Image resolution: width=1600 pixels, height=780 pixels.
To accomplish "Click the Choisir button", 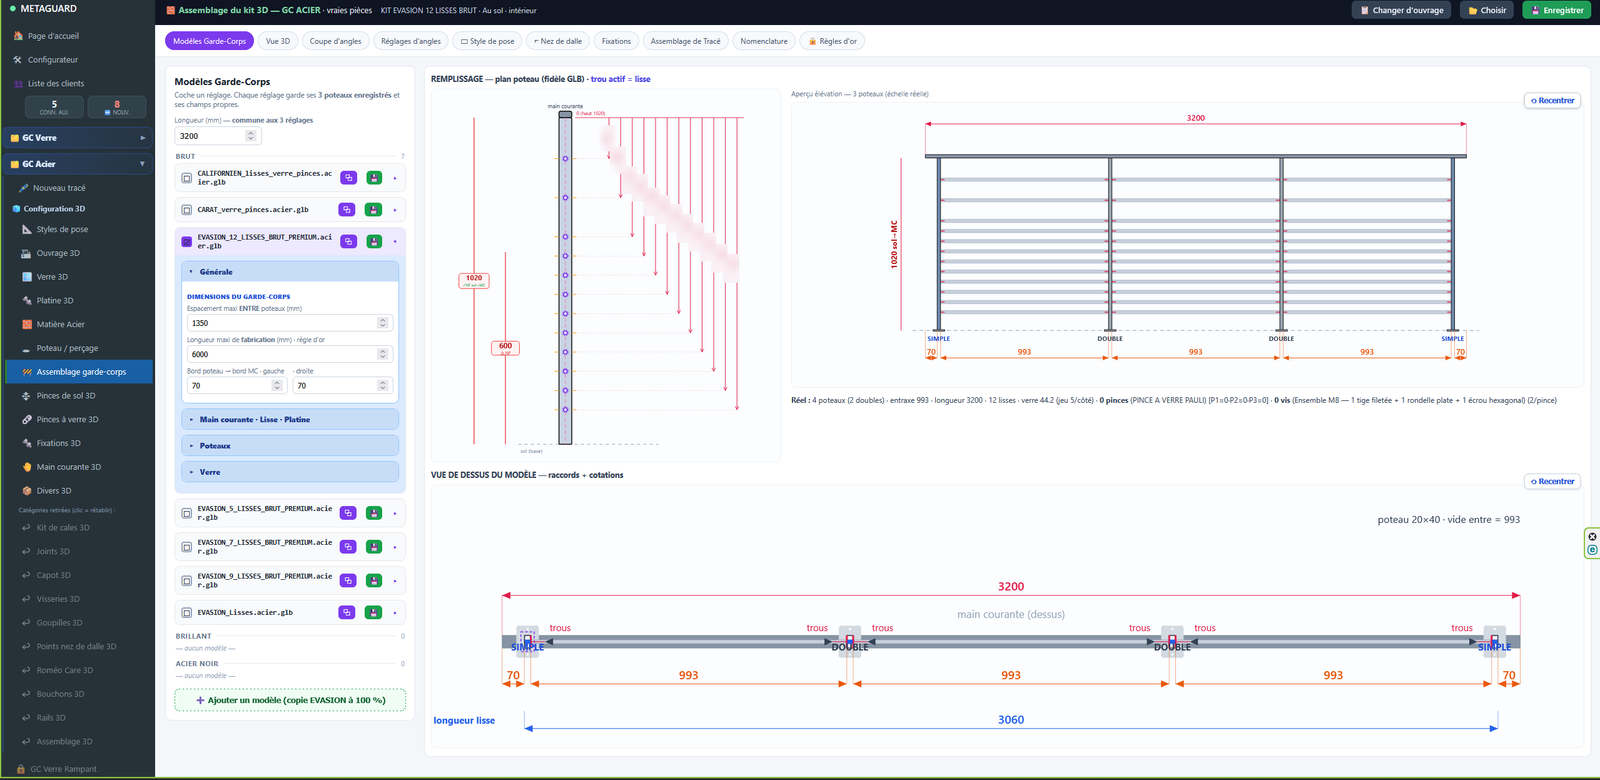I will point(1487,10).
